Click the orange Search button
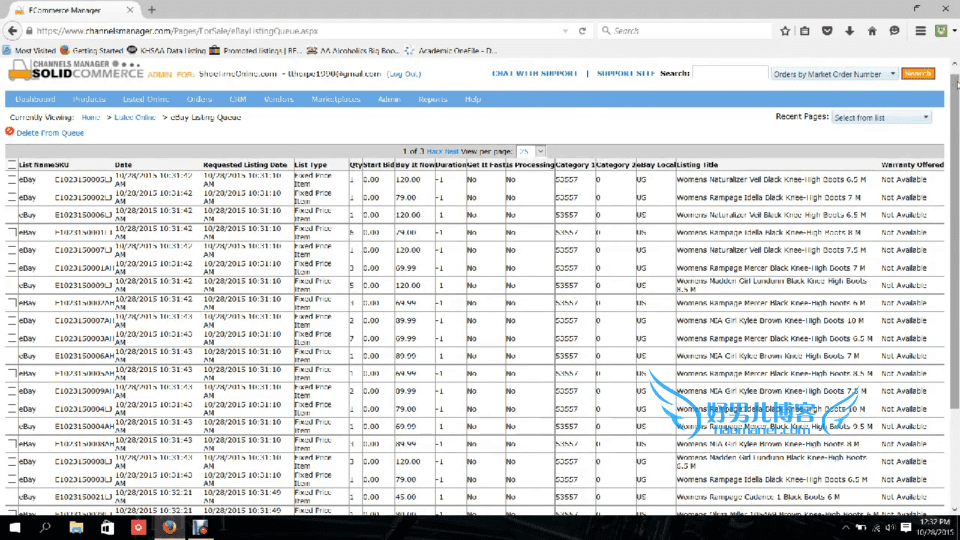The width and height of the screenshot is (960, 540). click(918, 73)
